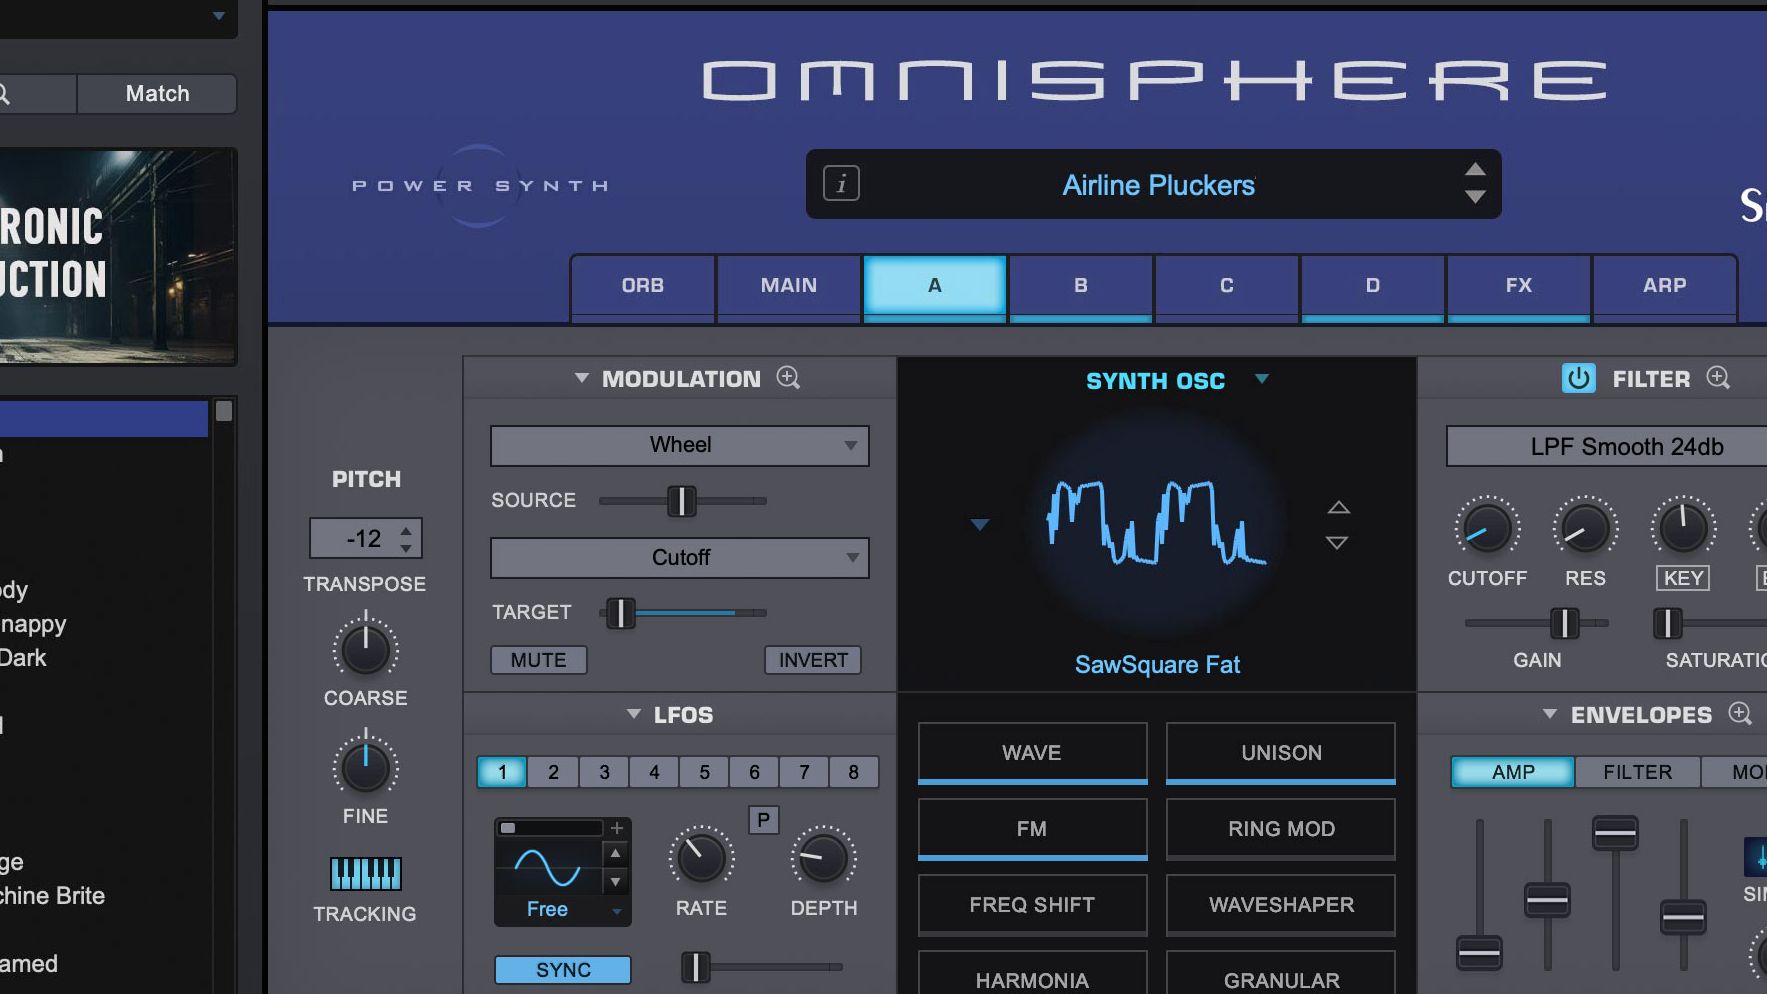
Task: Click the Fine pitch knob
Action: pyautogui.click(x=366, y=767)
